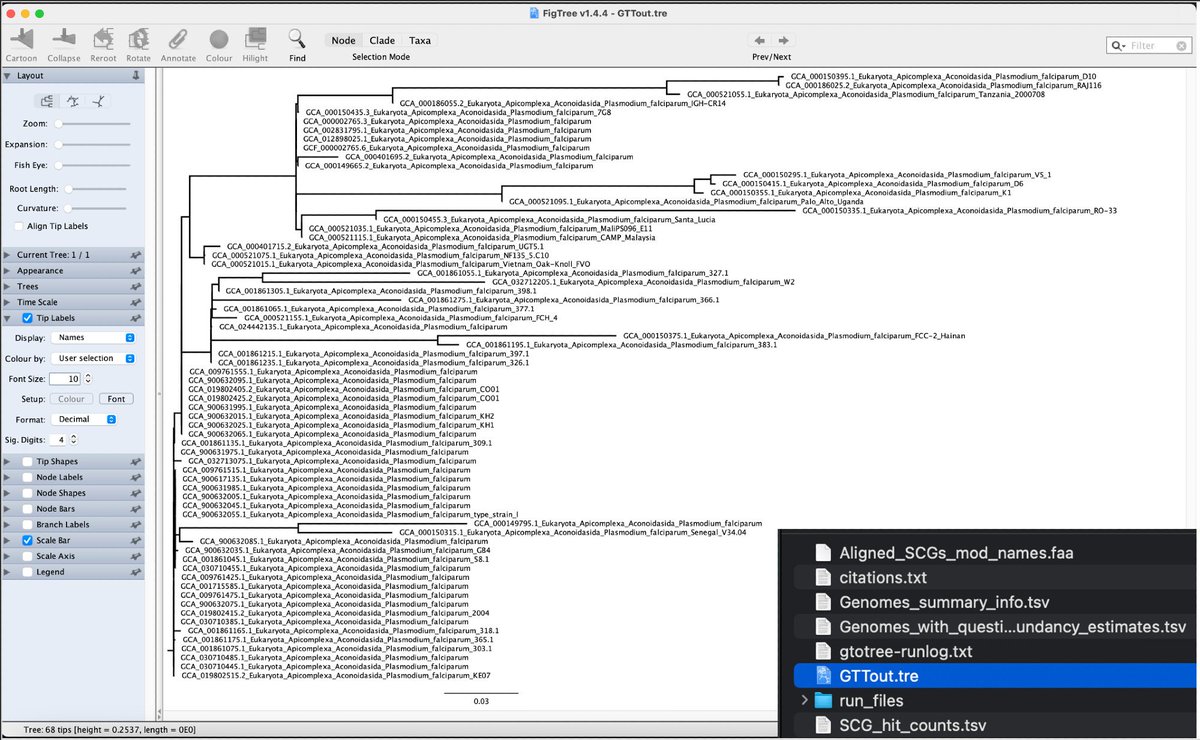The height and width of the screenshot is (740, 1200).
Task: Click the Colour tool icon
Action: 218,38
